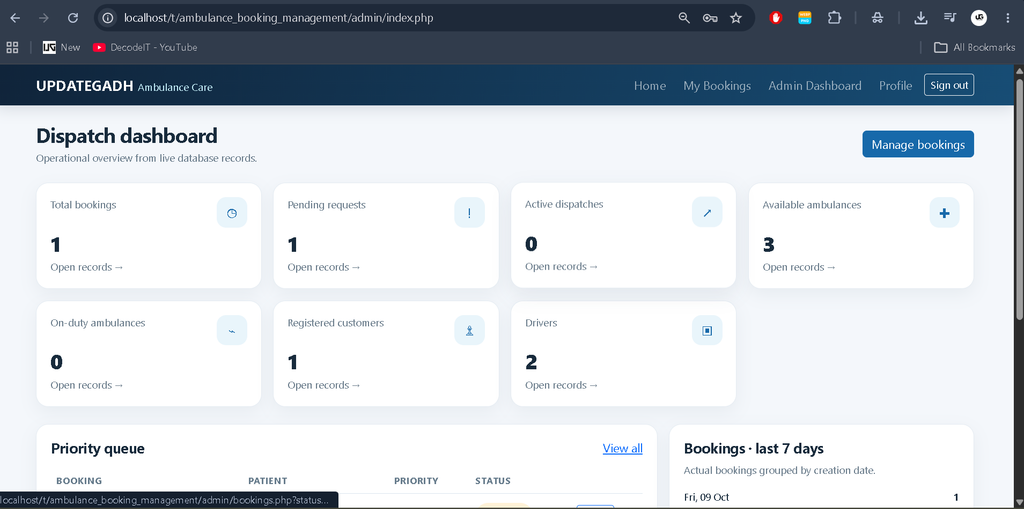Click the Registered customers person icon
The height and width of the screenshot is (509, 1024).
point(470,331)
